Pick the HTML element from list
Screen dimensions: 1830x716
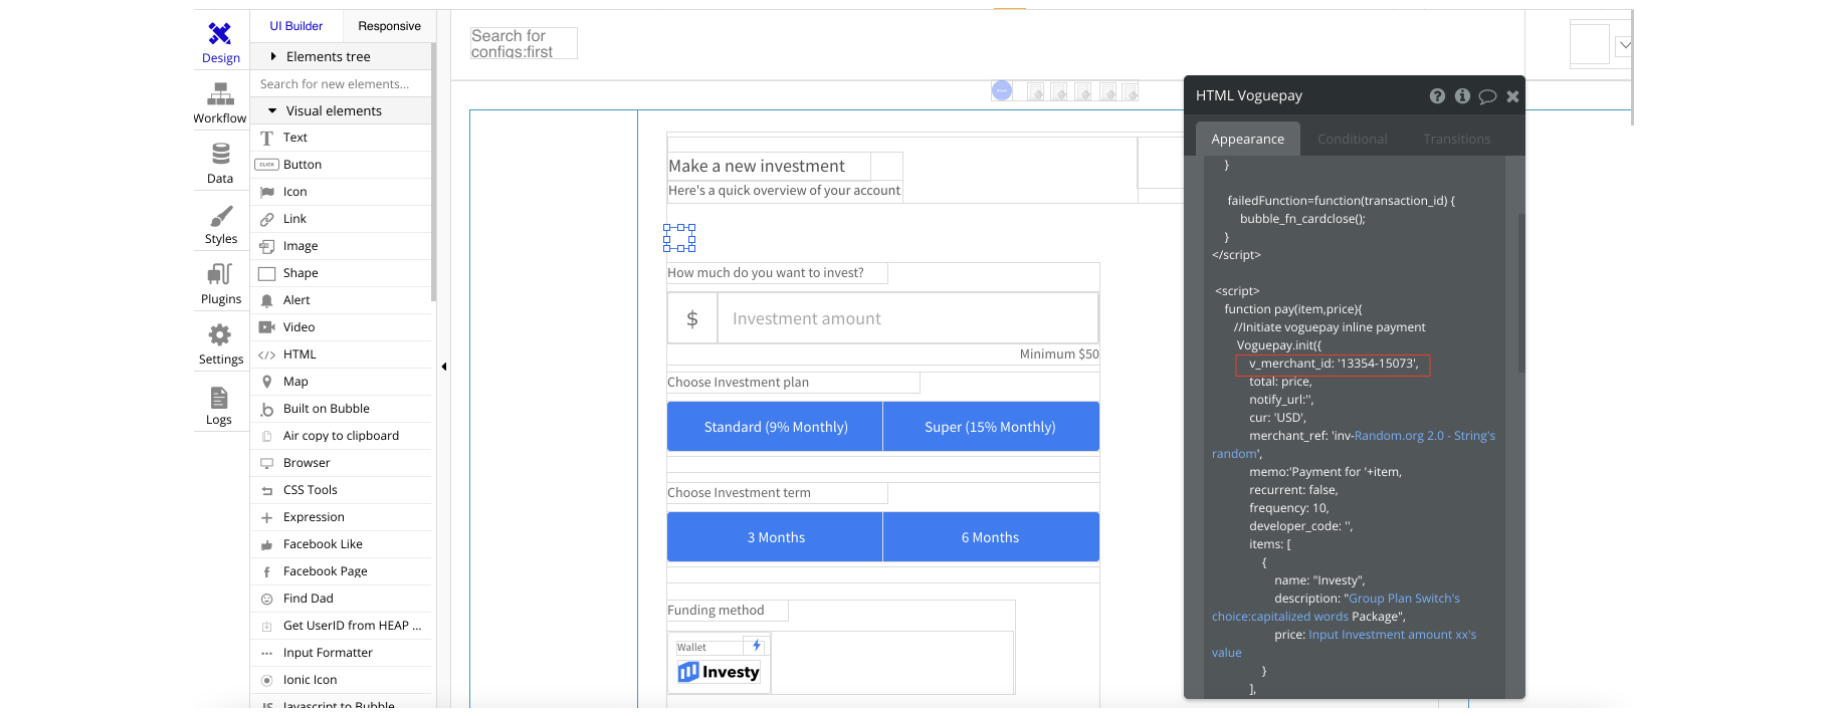click(299, 354)
